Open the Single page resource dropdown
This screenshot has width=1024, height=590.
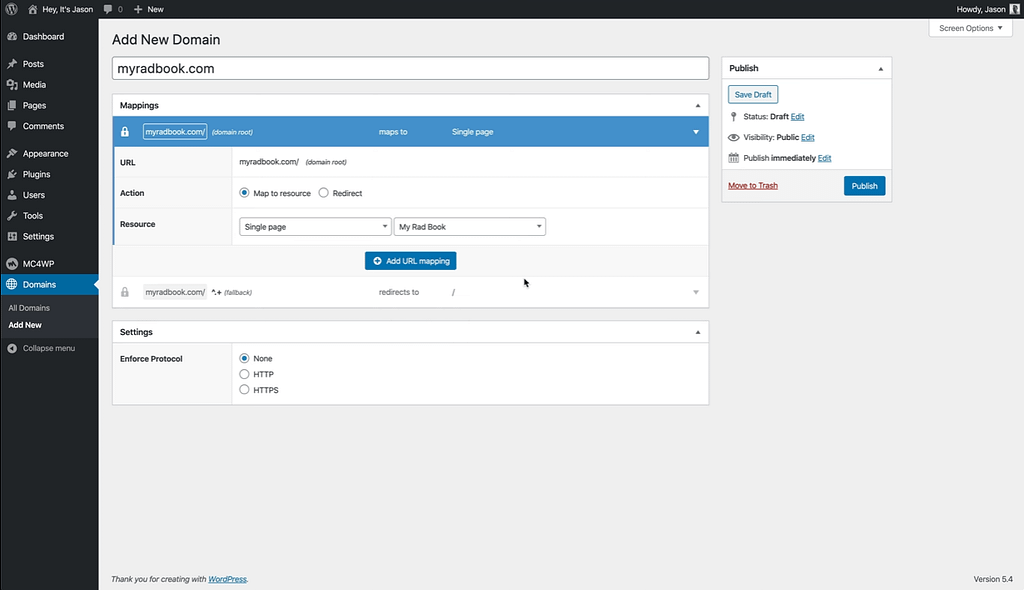[x=315, y=226]
